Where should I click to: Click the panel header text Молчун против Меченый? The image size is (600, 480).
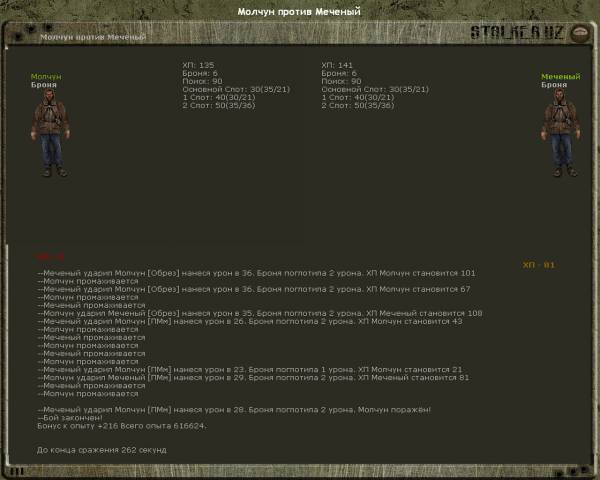pos(92,37)
